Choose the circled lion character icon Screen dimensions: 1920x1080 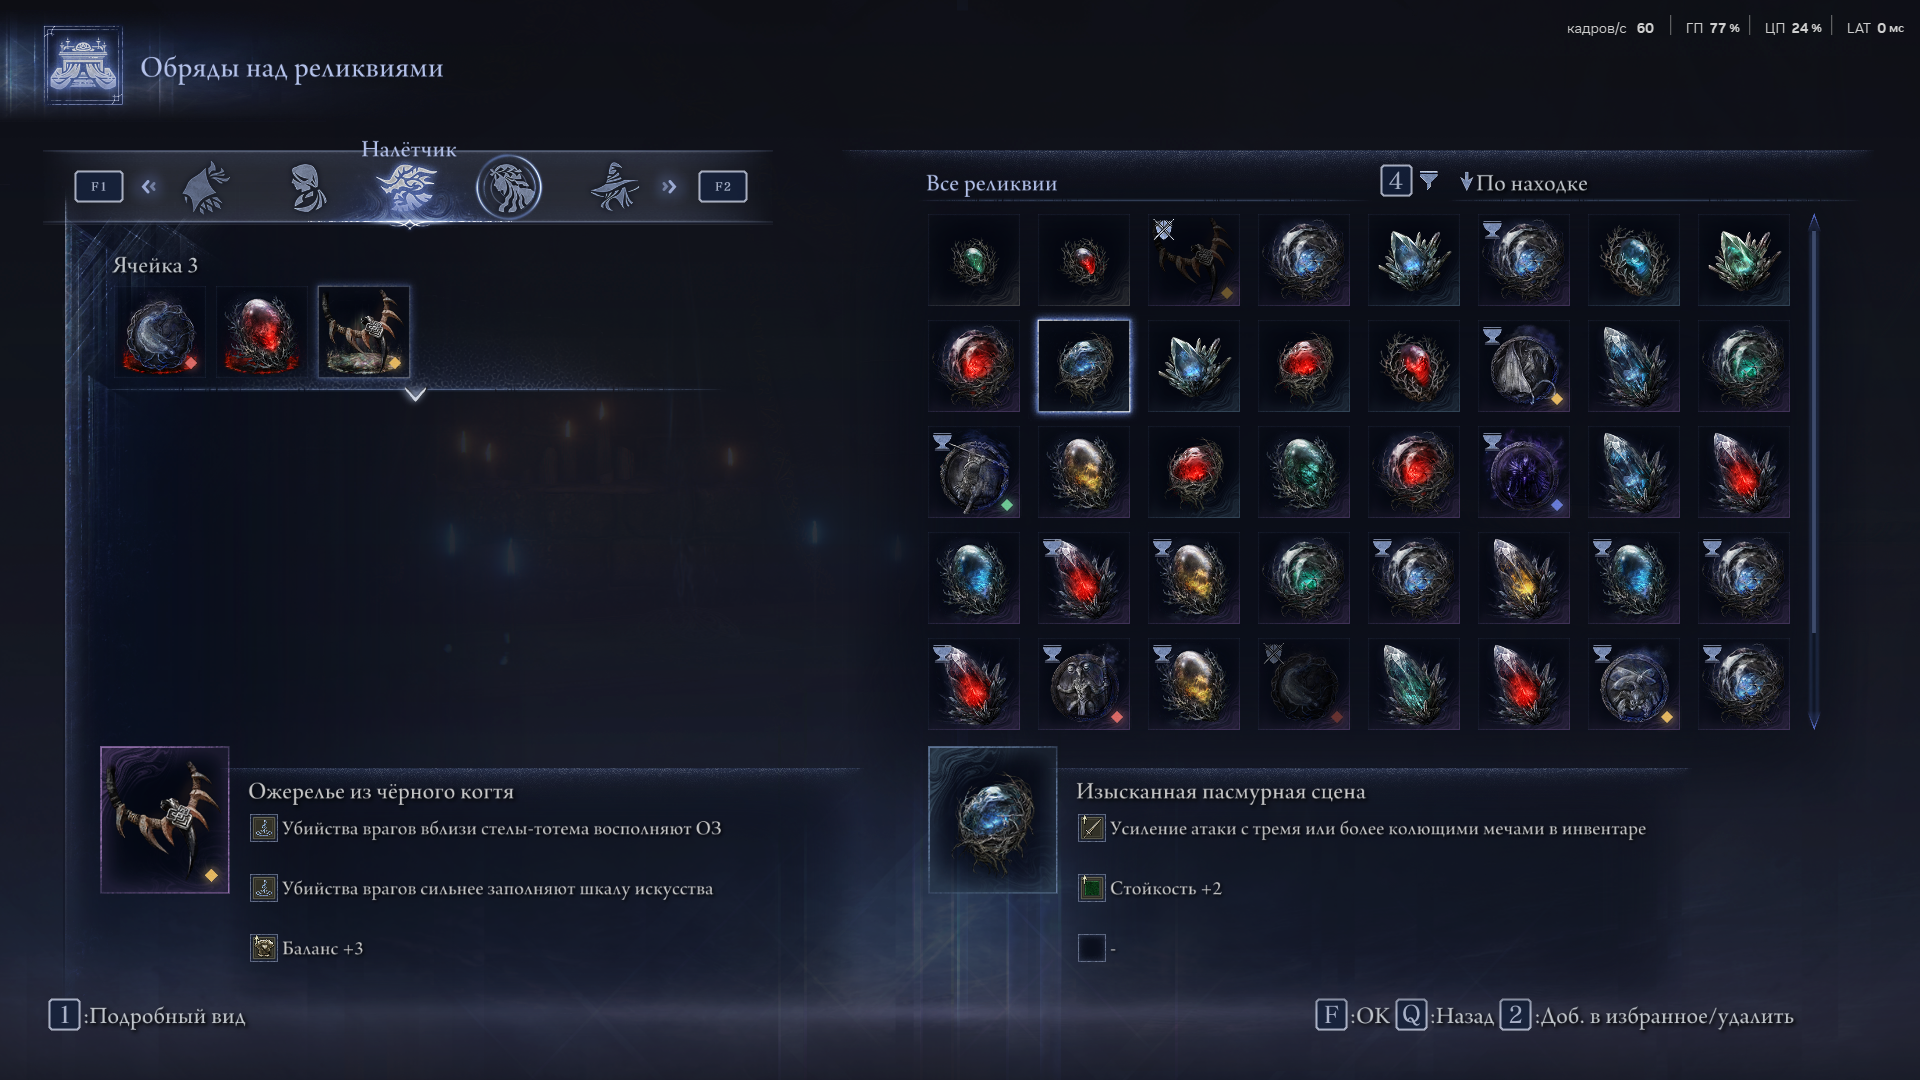(x=509, y=187)
